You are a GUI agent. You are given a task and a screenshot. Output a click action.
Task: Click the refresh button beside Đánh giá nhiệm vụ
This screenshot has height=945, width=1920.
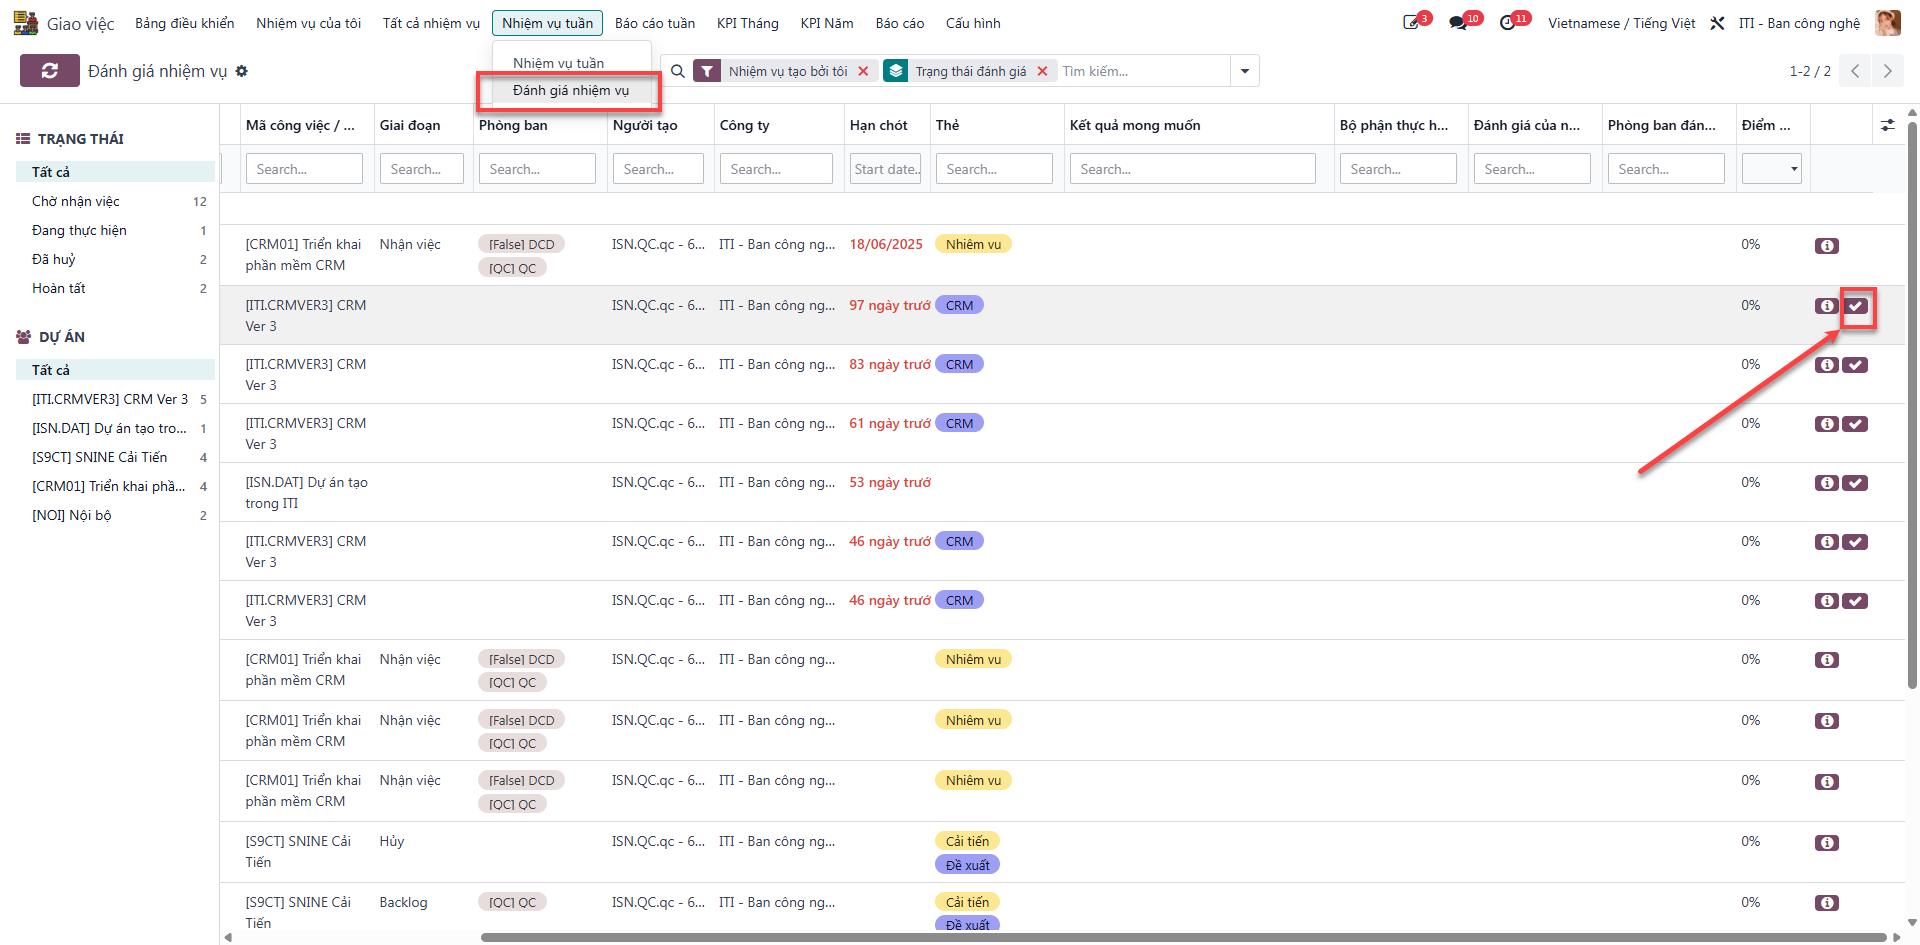point(49,71)
